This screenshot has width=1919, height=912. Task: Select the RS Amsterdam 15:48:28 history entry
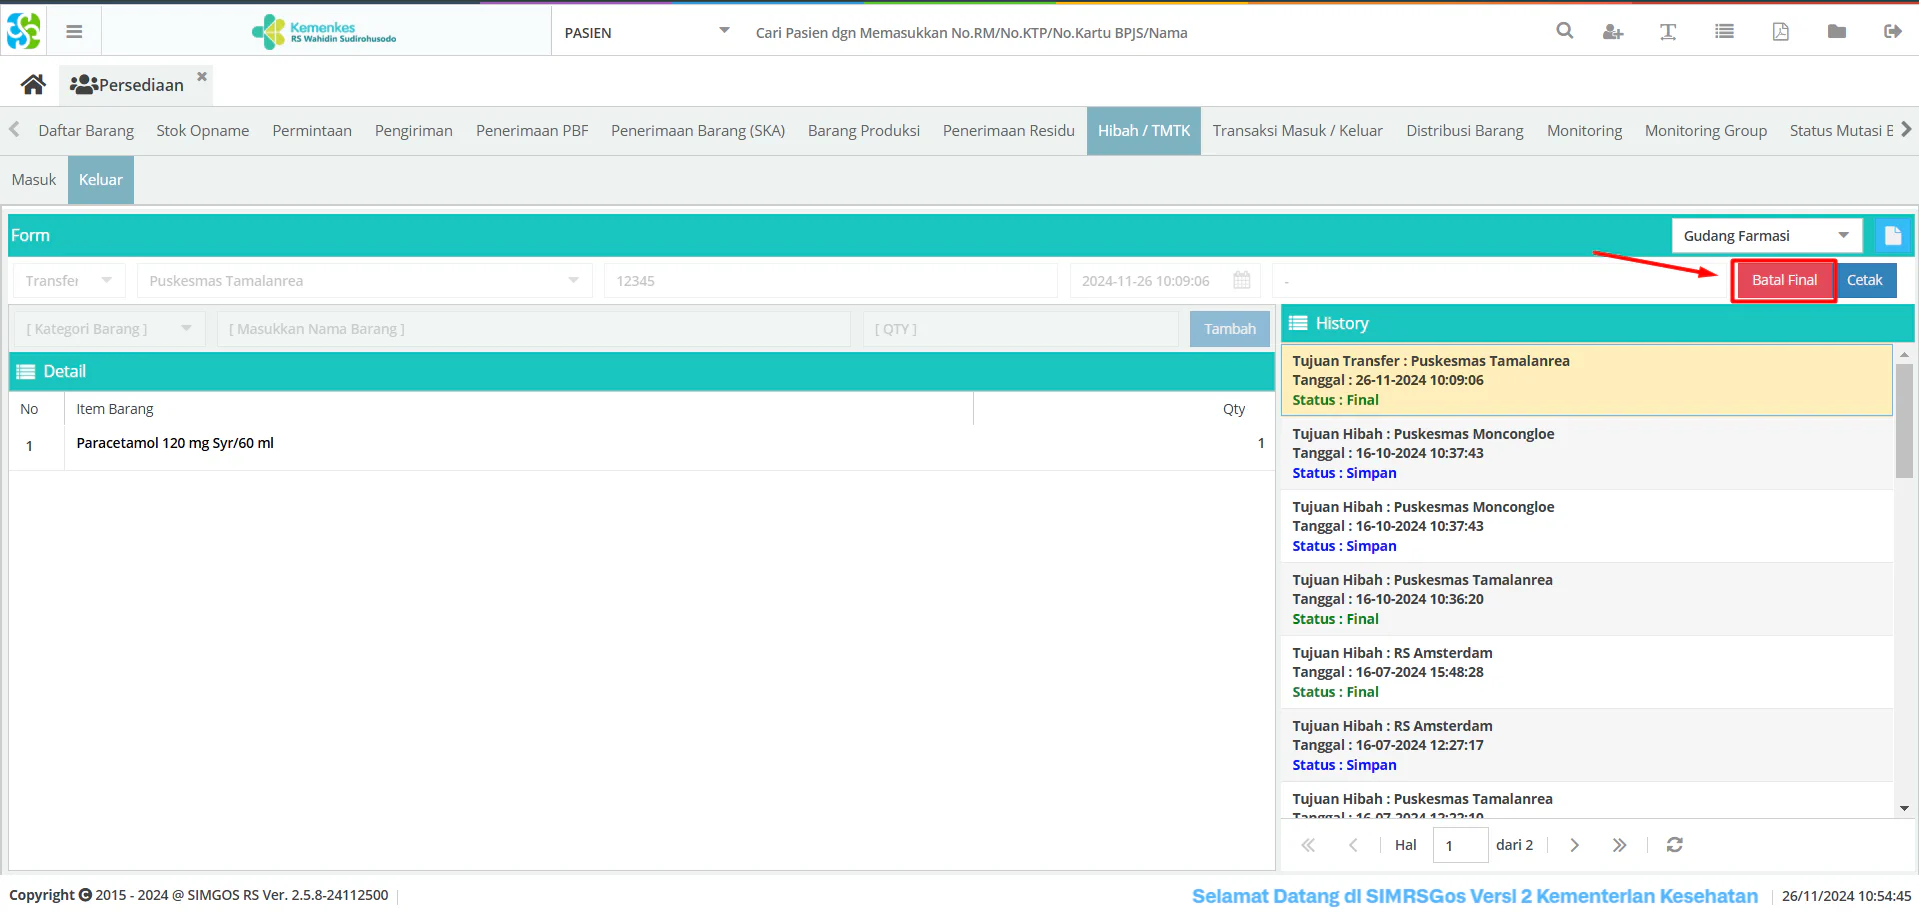click(x=1587, y=672)
